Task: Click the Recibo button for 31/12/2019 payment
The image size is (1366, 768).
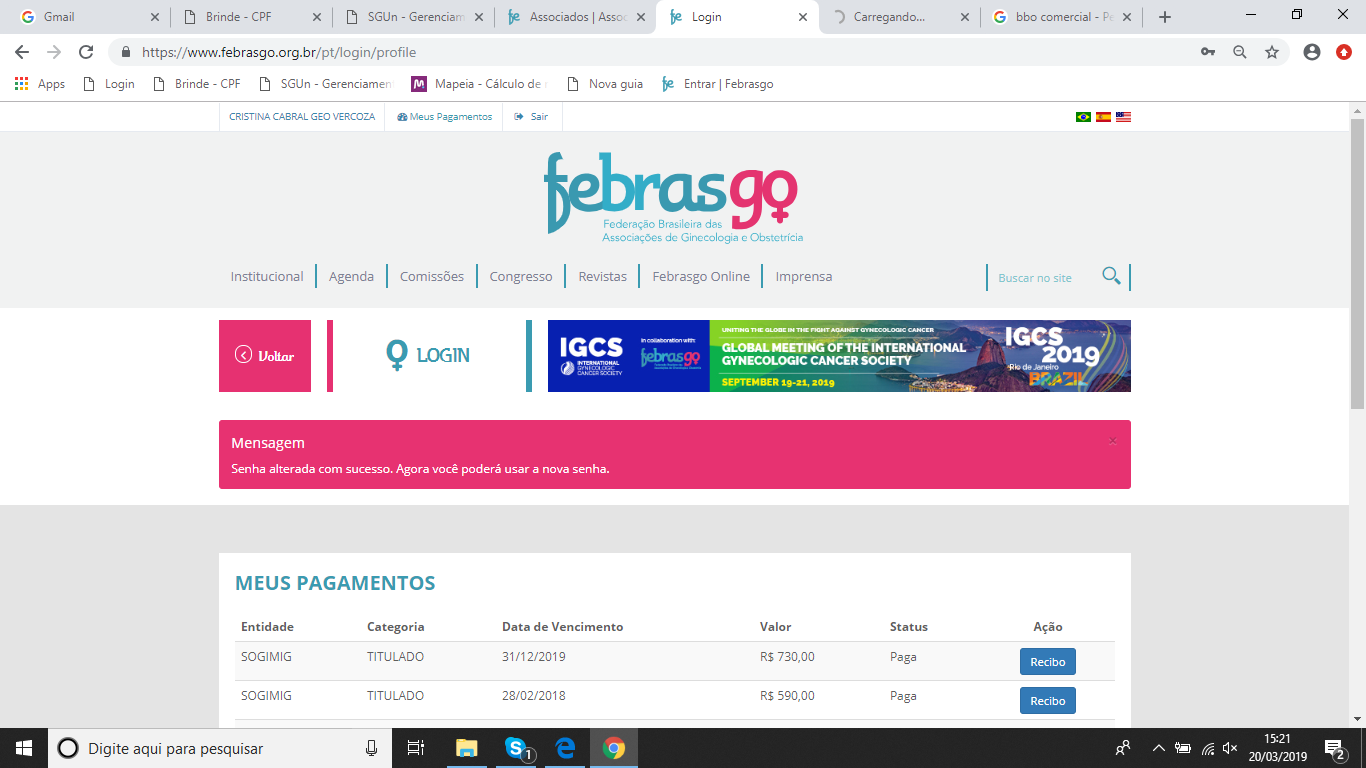Action: pyautogui.click(x=1047, y=662)
